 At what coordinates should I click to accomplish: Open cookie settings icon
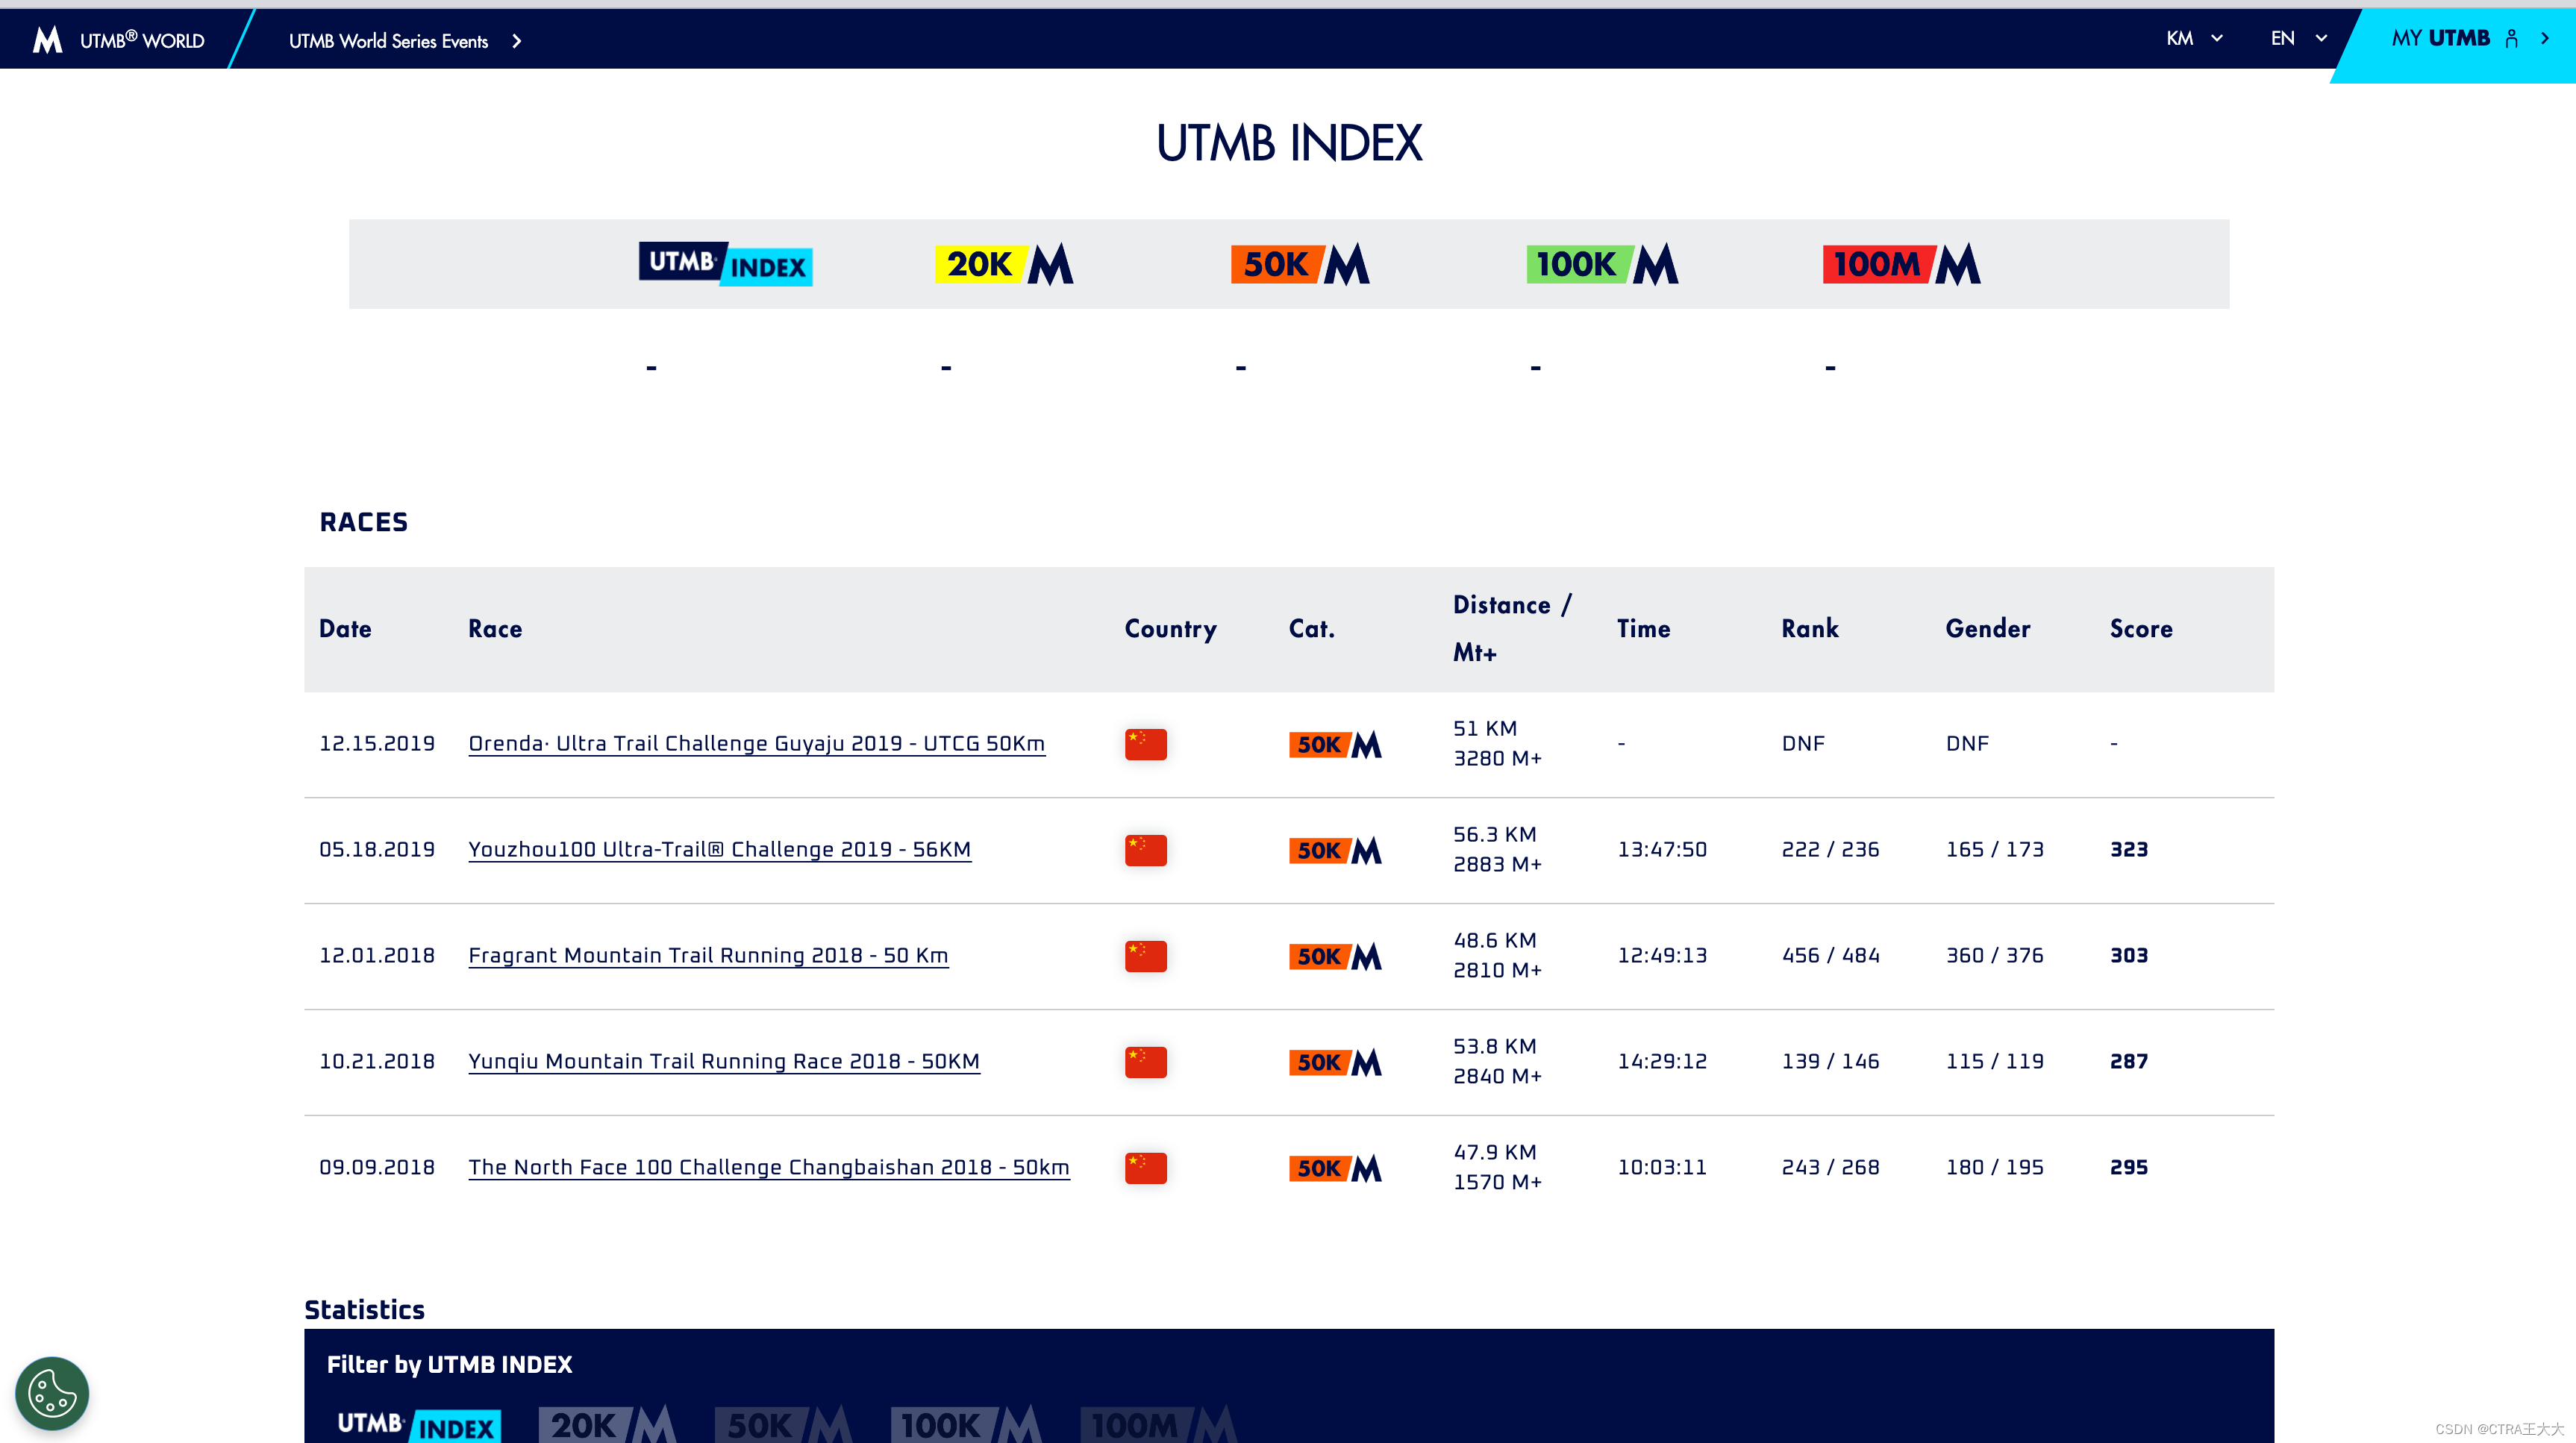pyautogui.click(x=52, y=1392)
